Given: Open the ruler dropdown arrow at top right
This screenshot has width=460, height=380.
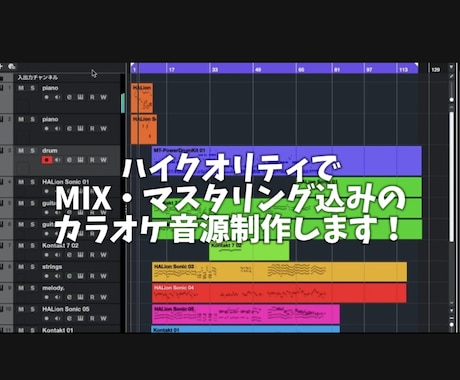Looking at the screenshot, I should coord(451,67).
